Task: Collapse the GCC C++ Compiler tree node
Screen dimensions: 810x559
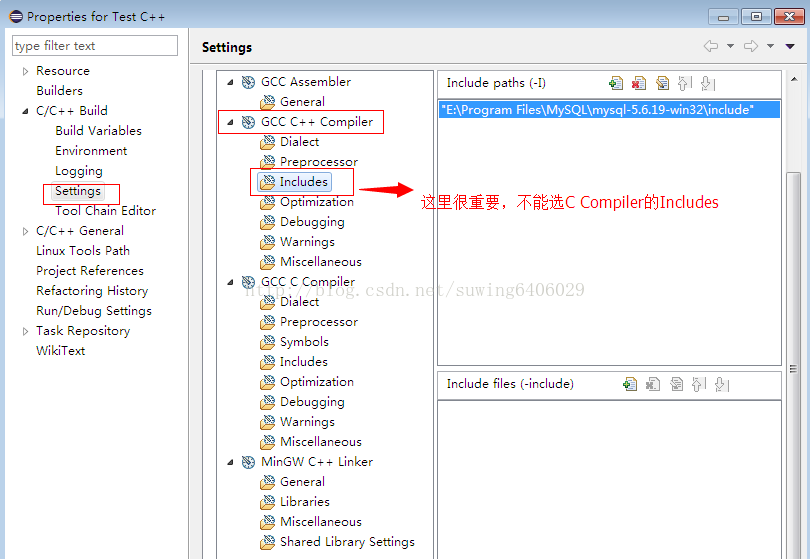Action: (230, 122)
